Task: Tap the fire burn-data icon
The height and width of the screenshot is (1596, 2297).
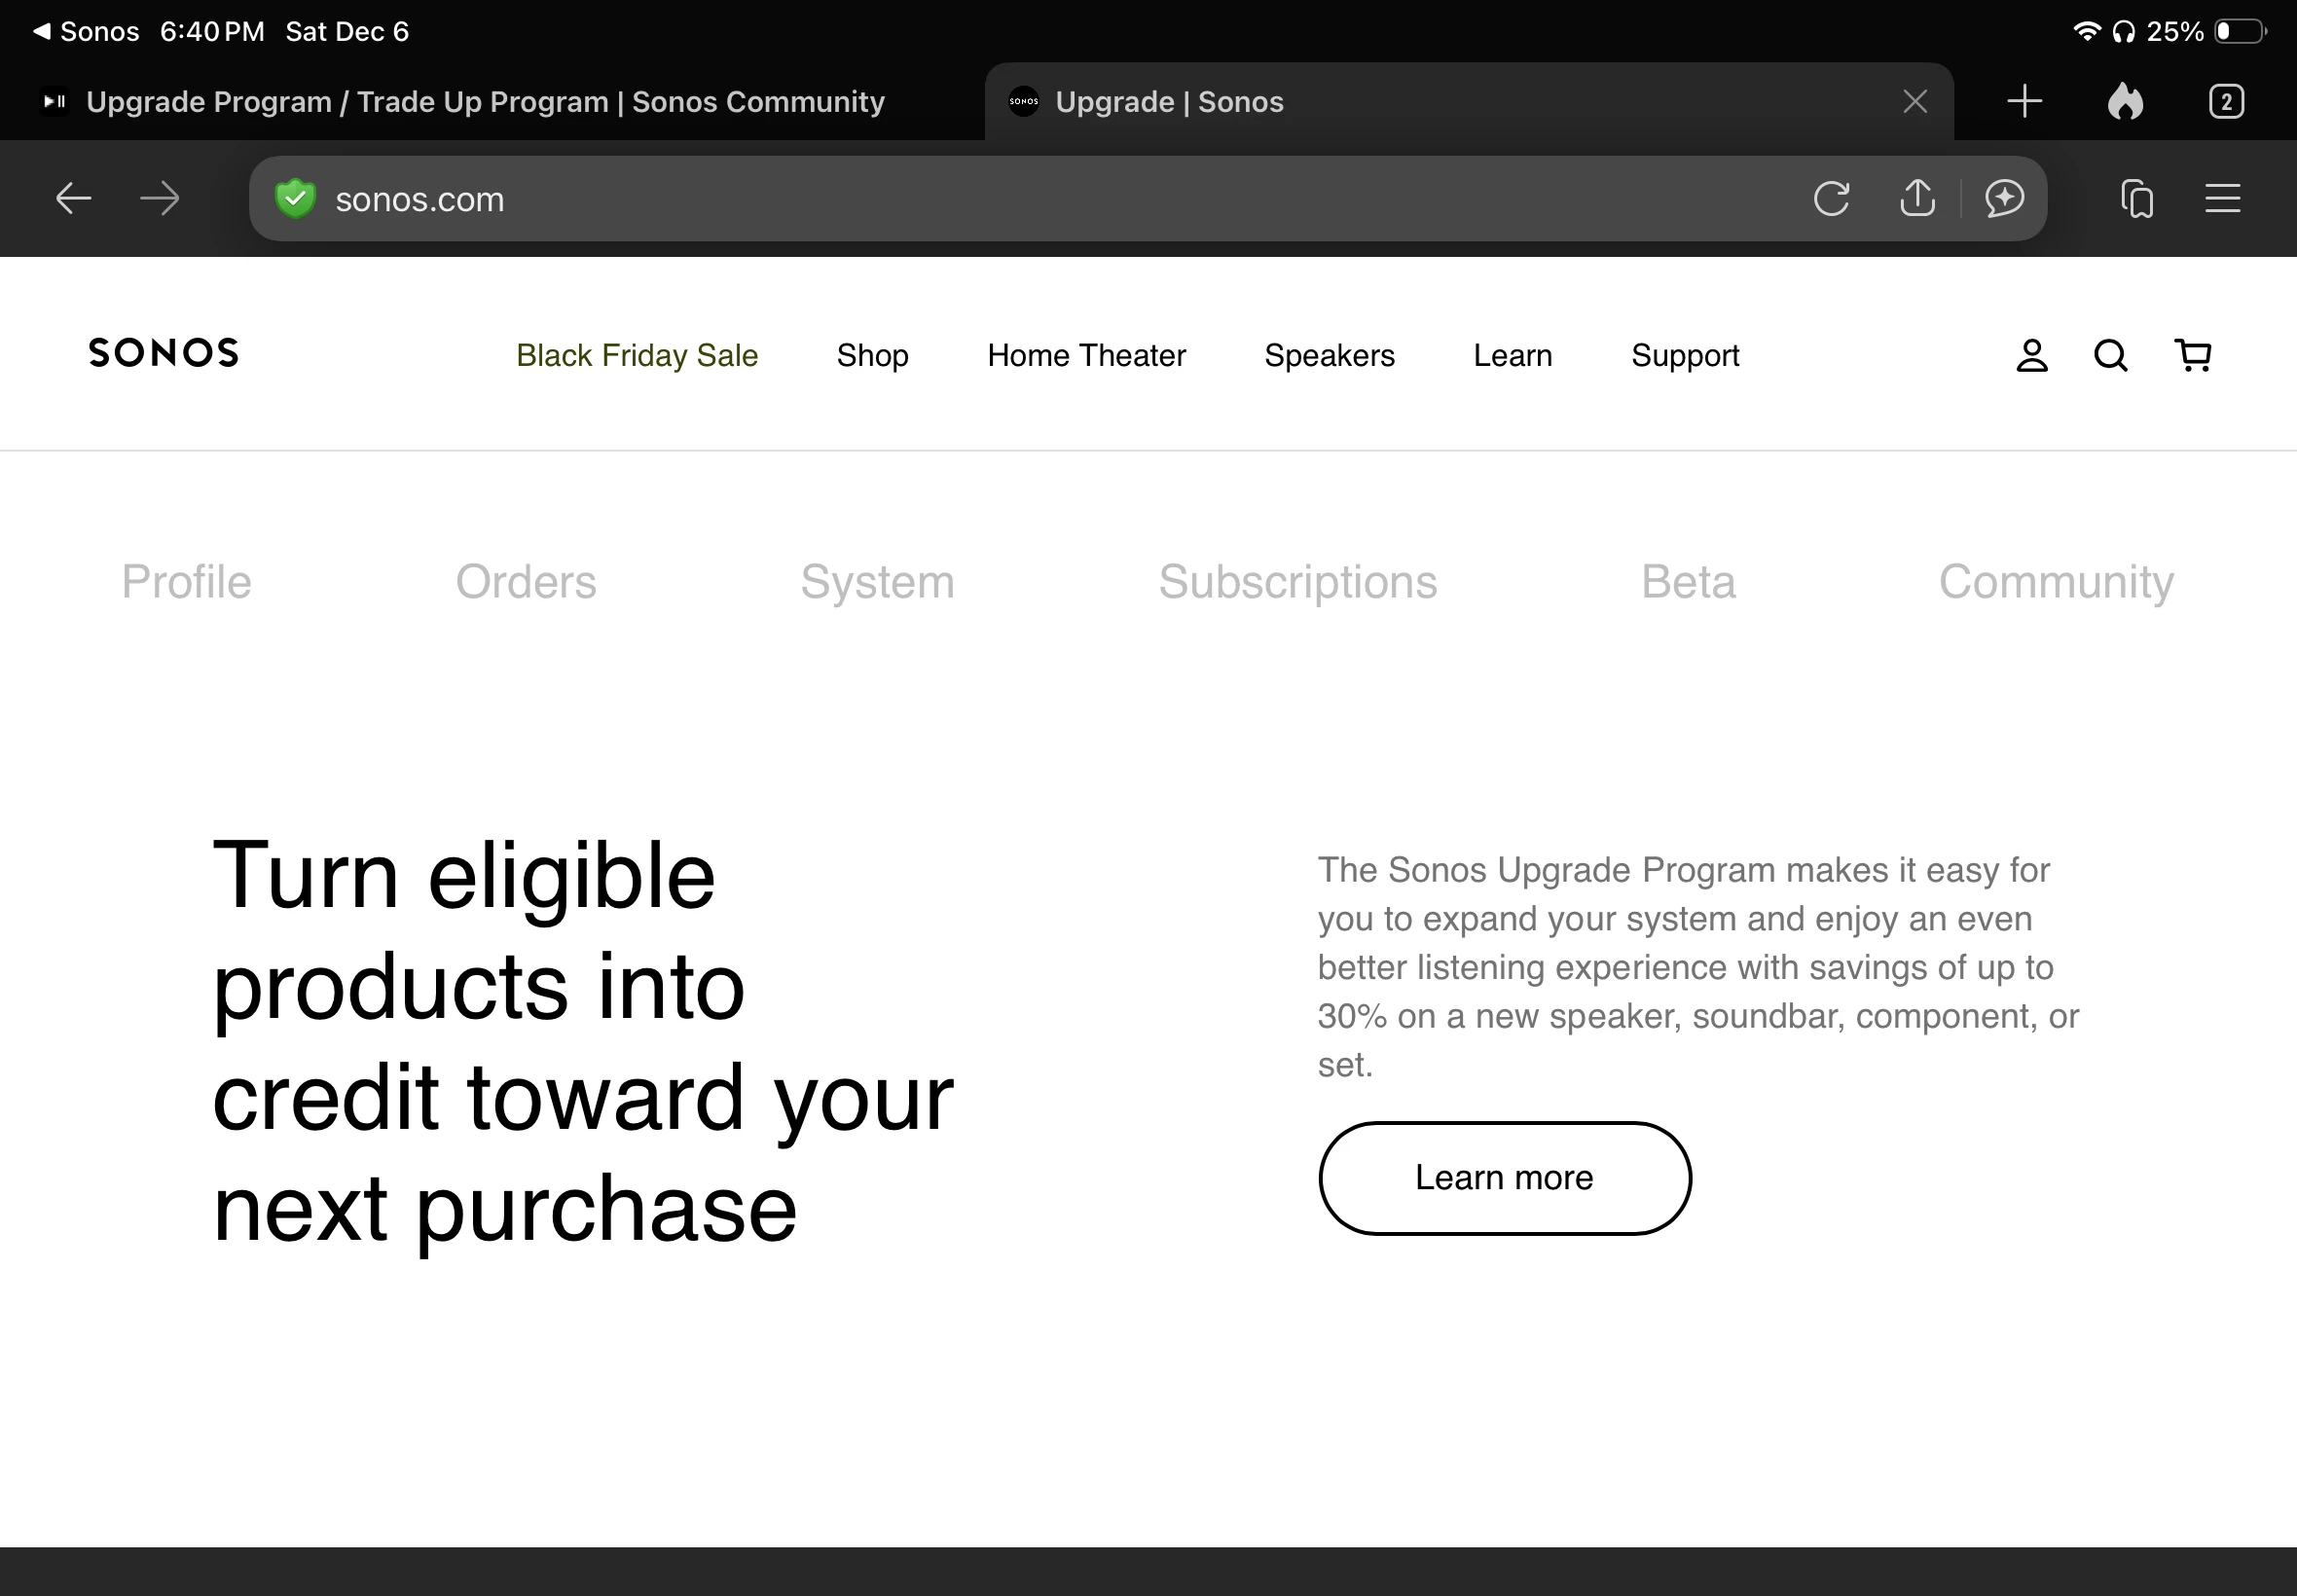Action: click(x=2125, y=101)
